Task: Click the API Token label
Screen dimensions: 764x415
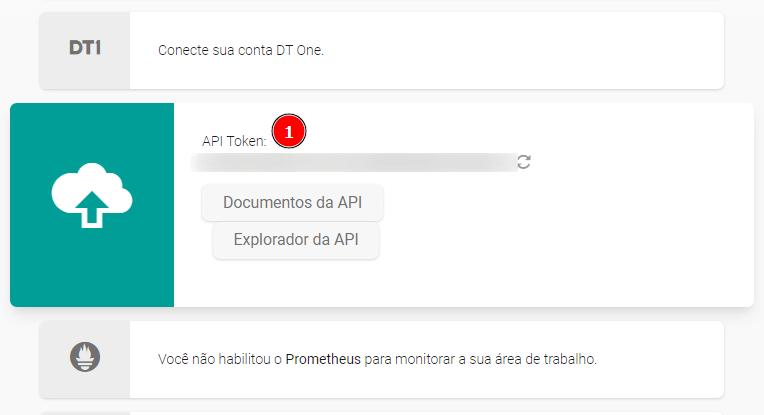Action: coord(234,141)
